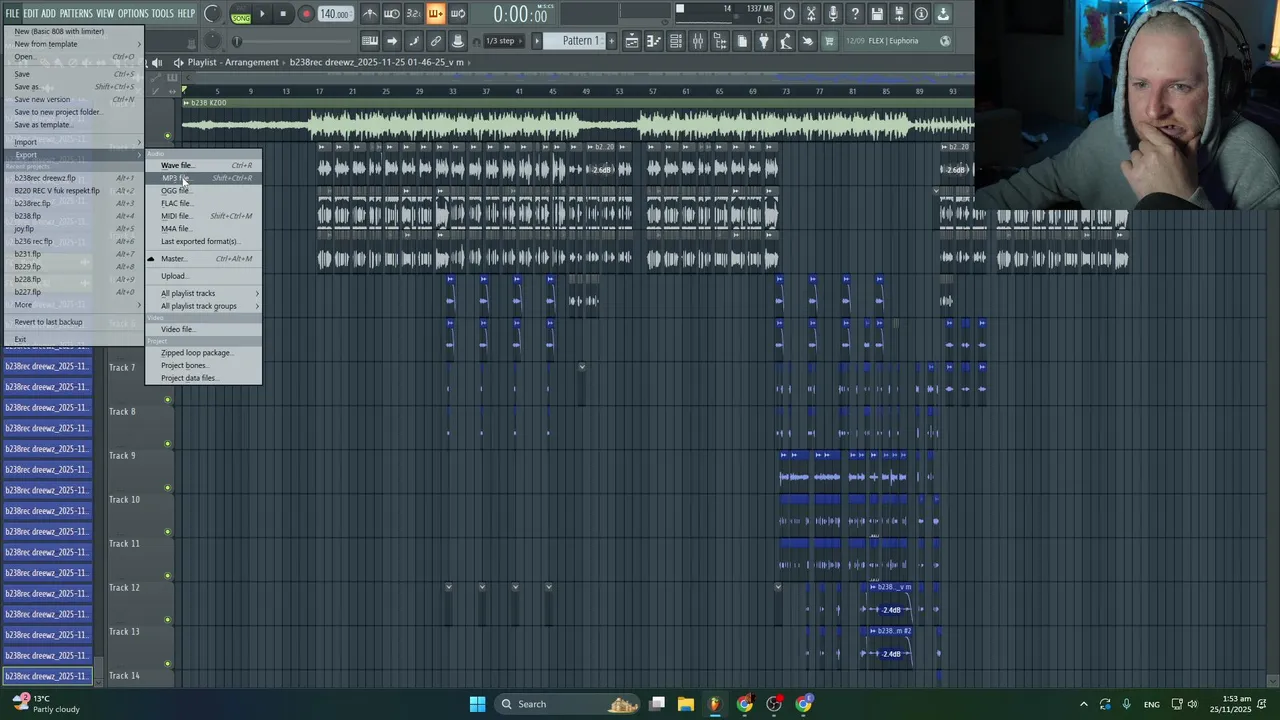Click the tempo field showing 140.000
This screenshot has height=720, width=1280.
pos(334,14)
